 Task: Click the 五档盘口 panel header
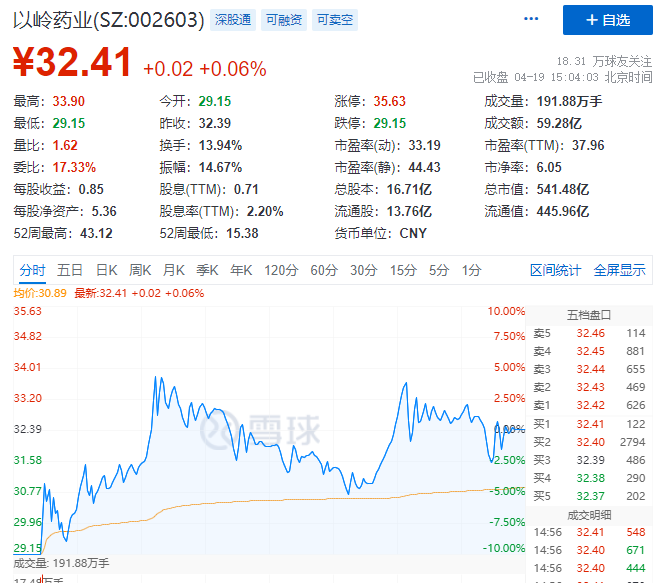click(x=589, y=315)
